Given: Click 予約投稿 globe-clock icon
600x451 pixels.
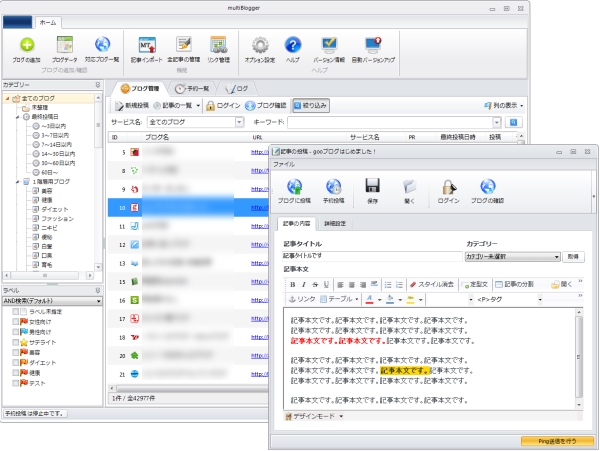Looking at the screenshot, I should click(x=333, y=187).
